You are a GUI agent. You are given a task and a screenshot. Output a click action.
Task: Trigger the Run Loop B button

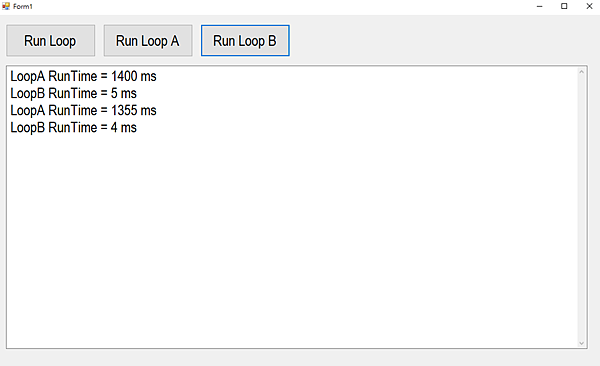[245, 41]
